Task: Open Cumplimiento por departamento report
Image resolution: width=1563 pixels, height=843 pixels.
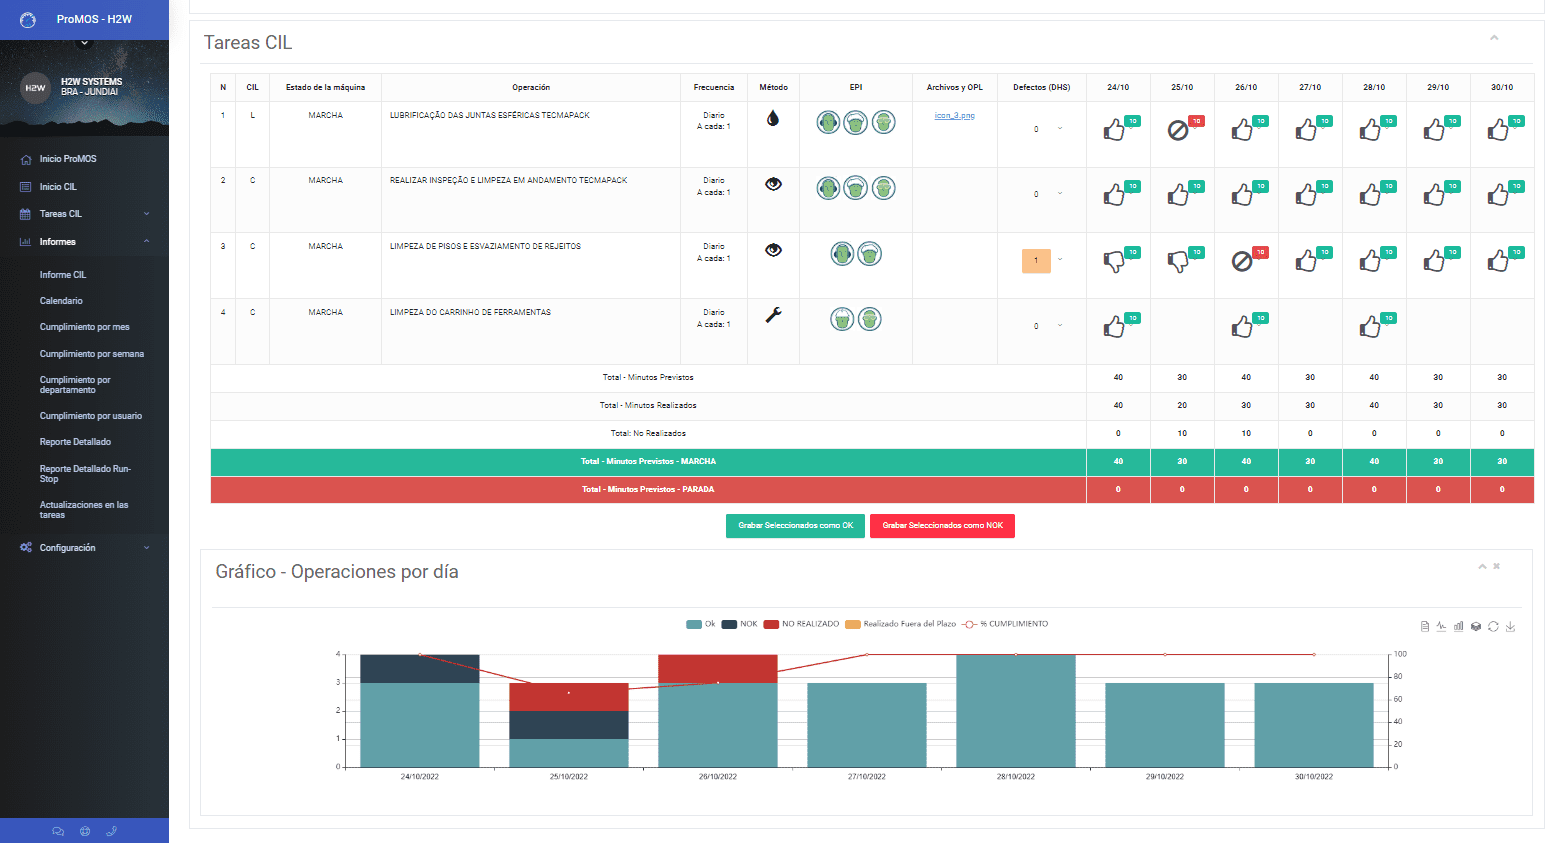Action: tap(75, 385)
